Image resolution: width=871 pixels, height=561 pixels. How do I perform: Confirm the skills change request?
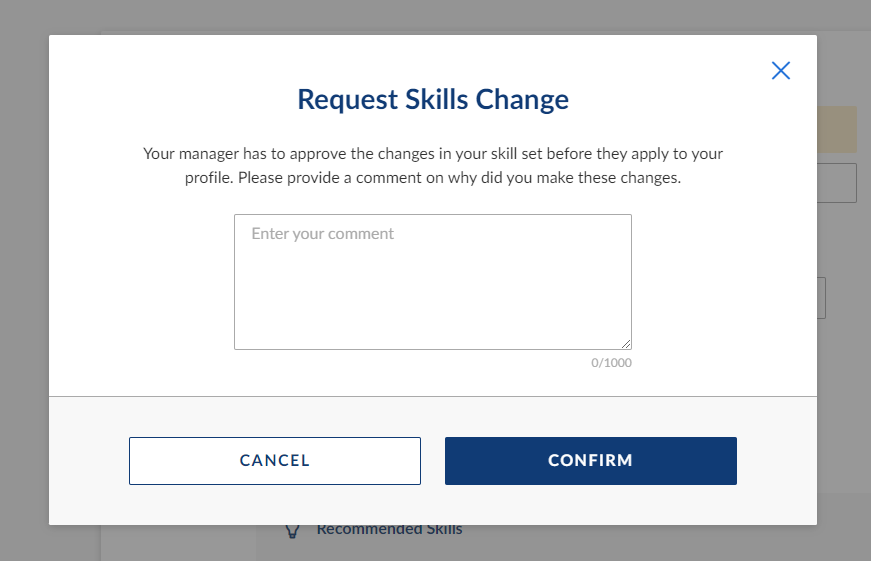[590, 460]
